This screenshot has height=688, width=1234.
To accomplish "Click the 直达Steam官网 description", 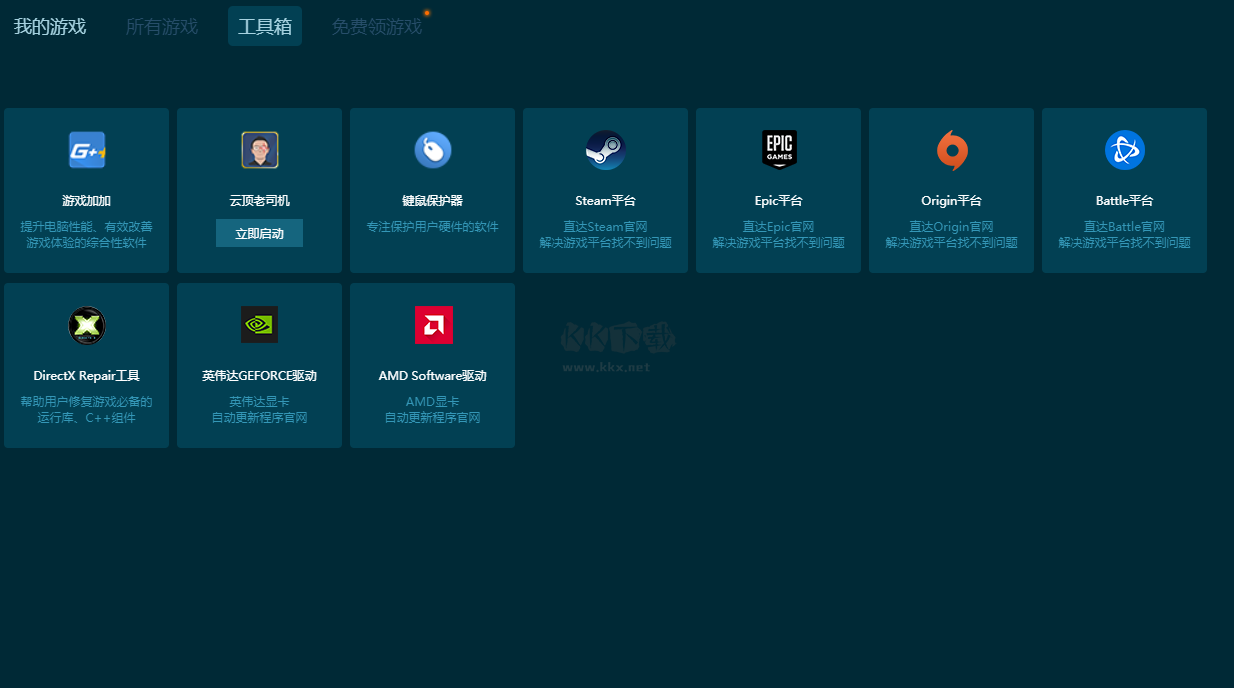I will click(606, 227).
